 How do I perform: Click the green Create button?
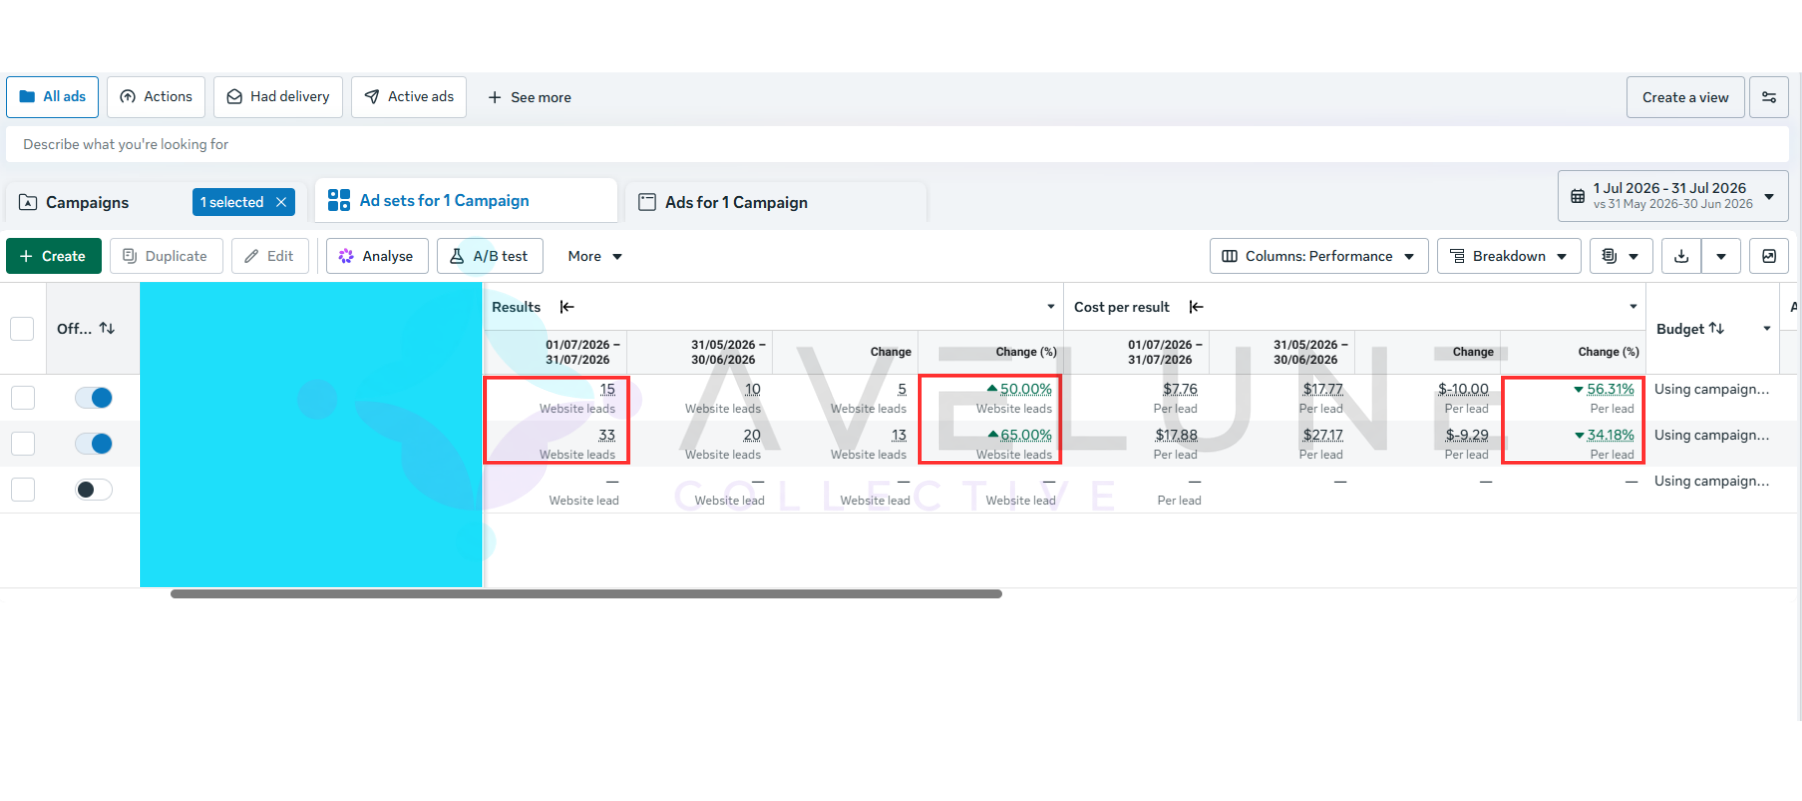pos(54,256)
